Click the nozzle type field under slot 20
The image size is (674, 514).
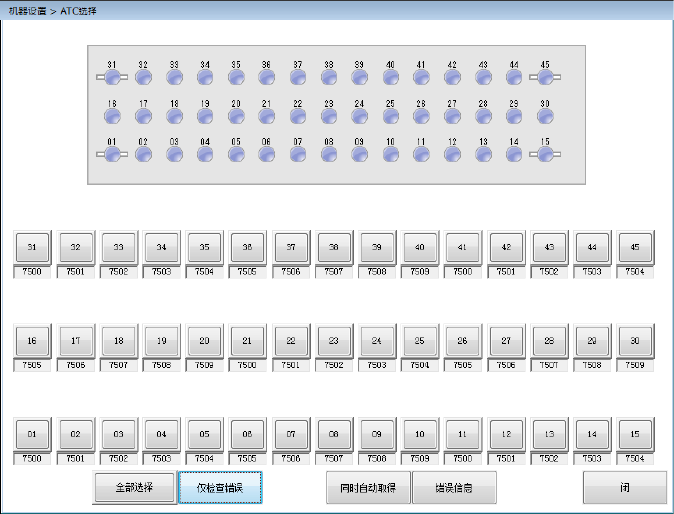(205, 365)
